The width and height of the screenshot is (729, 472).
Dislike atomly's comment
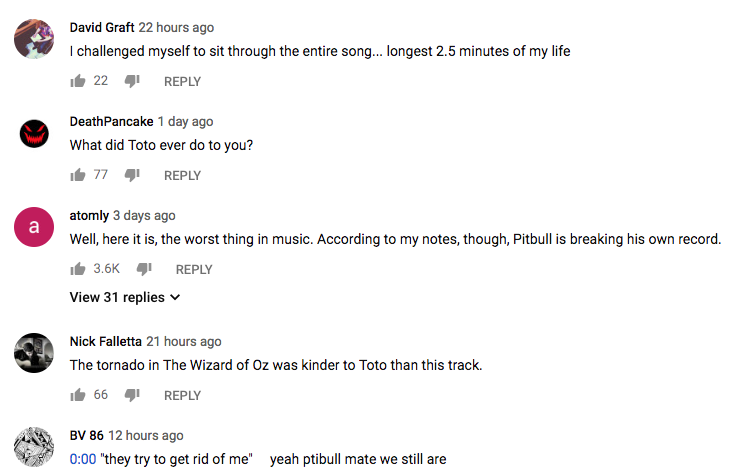(144, 269)
